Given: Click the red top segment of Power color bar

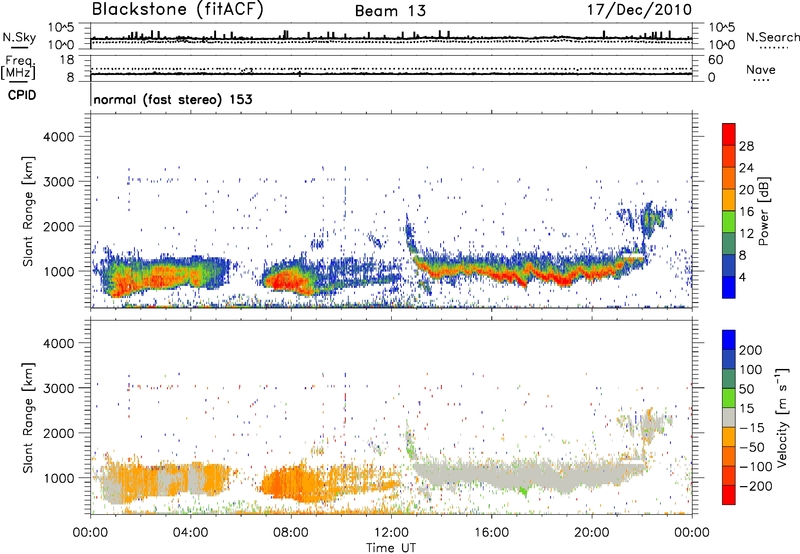Looking at the screenshot, I should [729, 134].
